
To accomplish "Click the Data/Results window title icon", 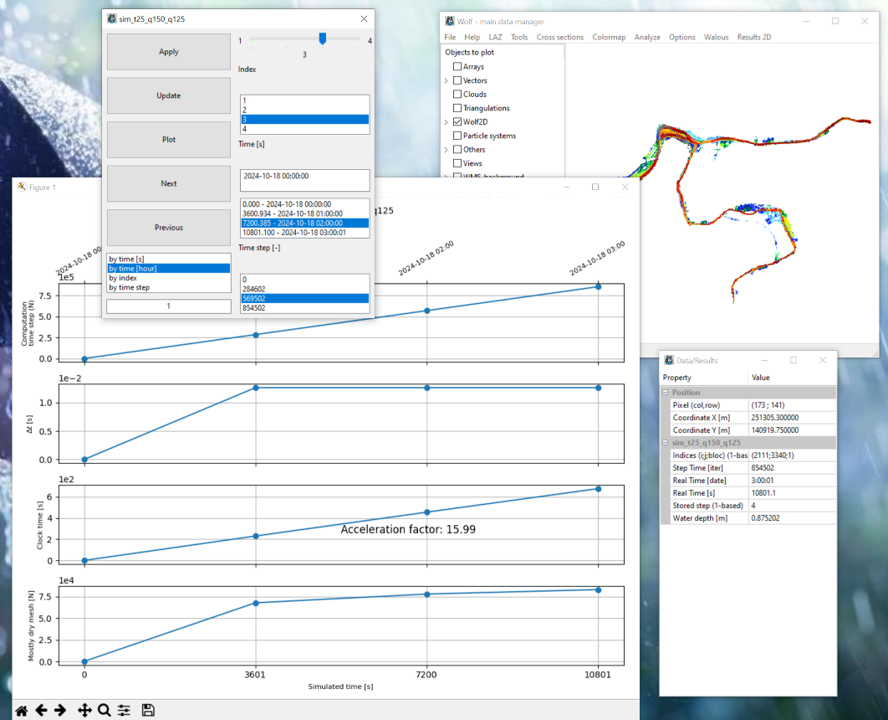I will coord(669,360).
